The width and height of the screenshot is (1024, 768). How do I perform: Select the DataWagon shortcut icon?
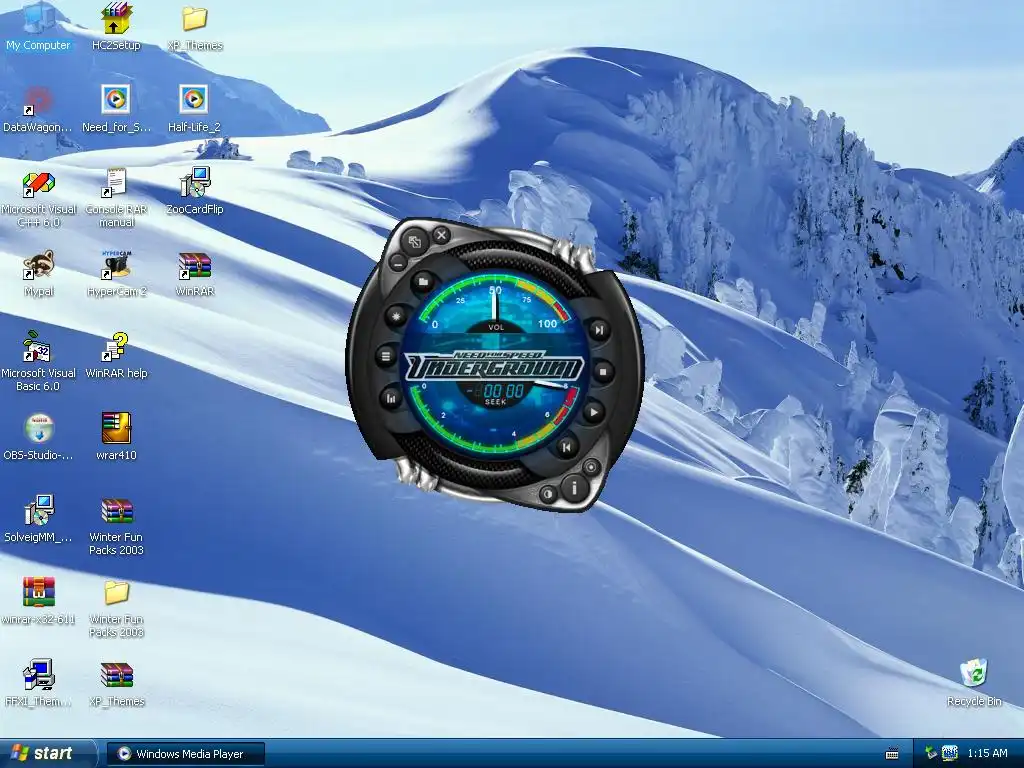click(x=38, y=110)
